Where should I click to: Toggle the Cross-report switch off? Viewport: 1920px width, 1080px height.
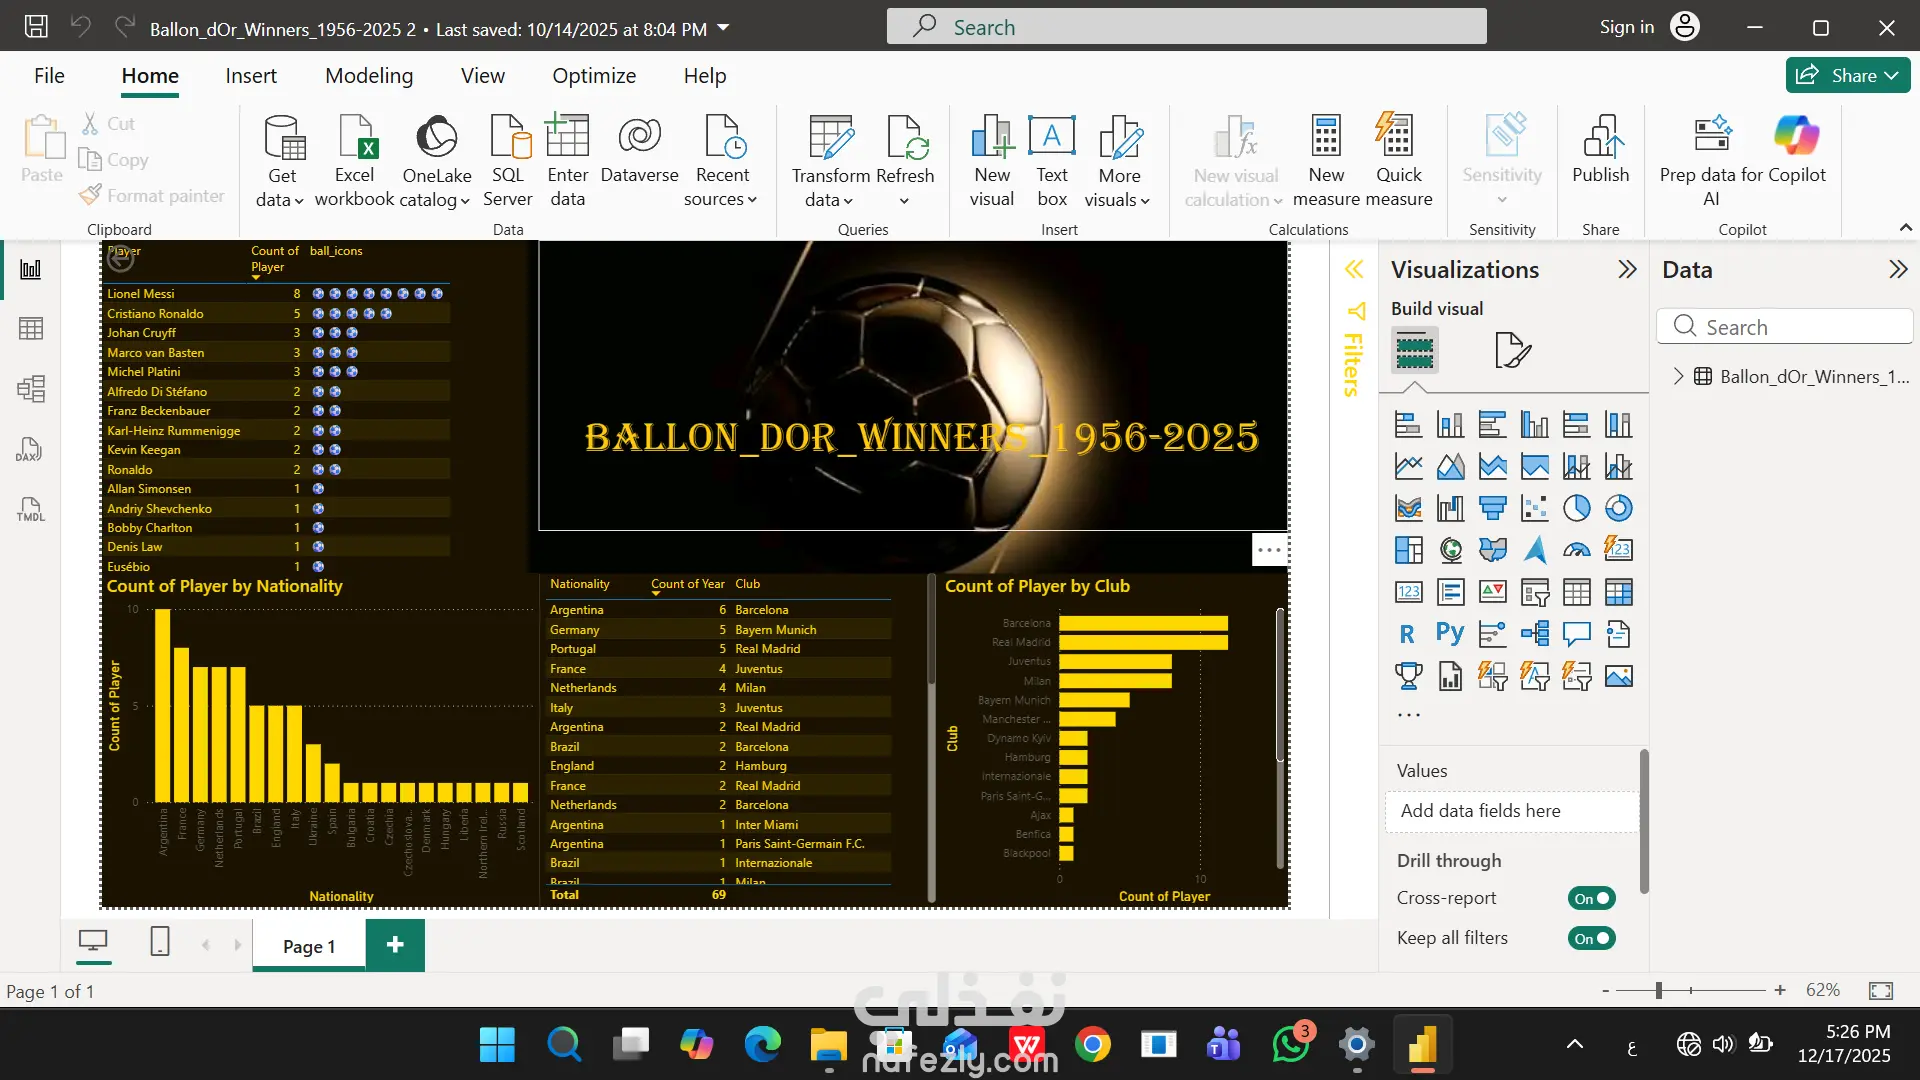tap(1591, 898)
